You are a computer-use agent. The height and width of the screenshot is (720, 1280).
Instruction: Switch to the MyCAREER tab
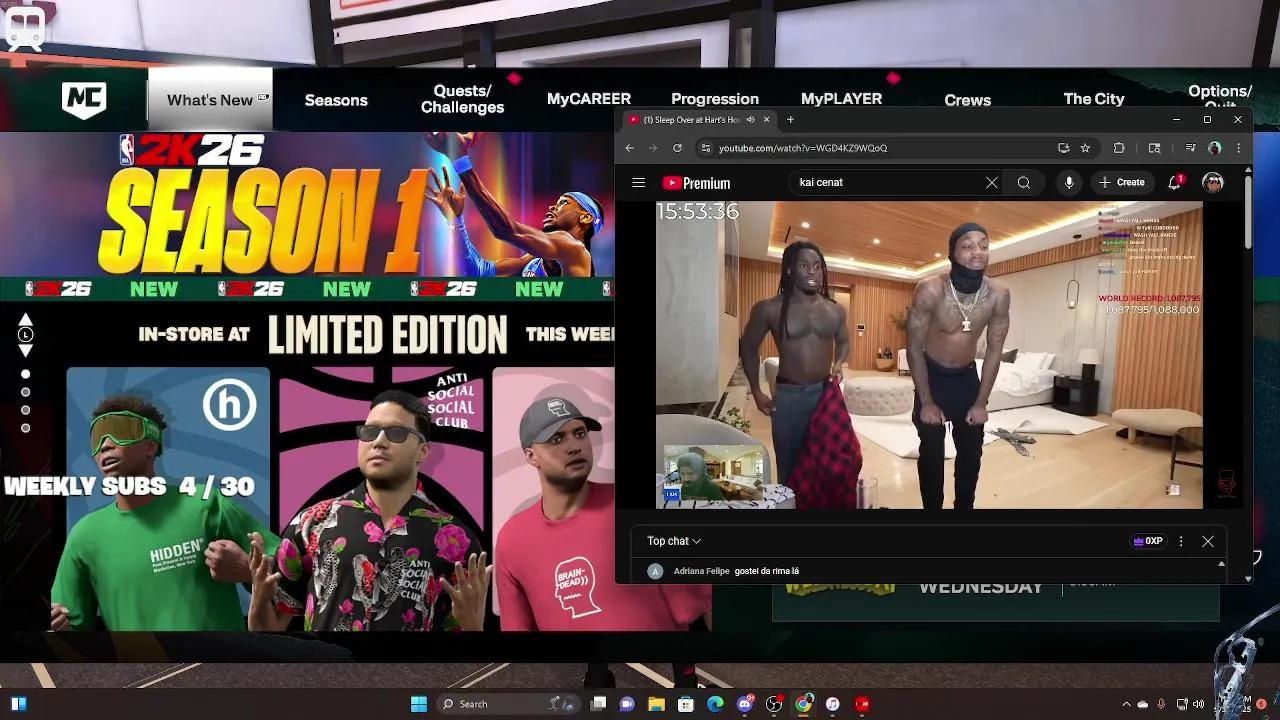point(588,99)
